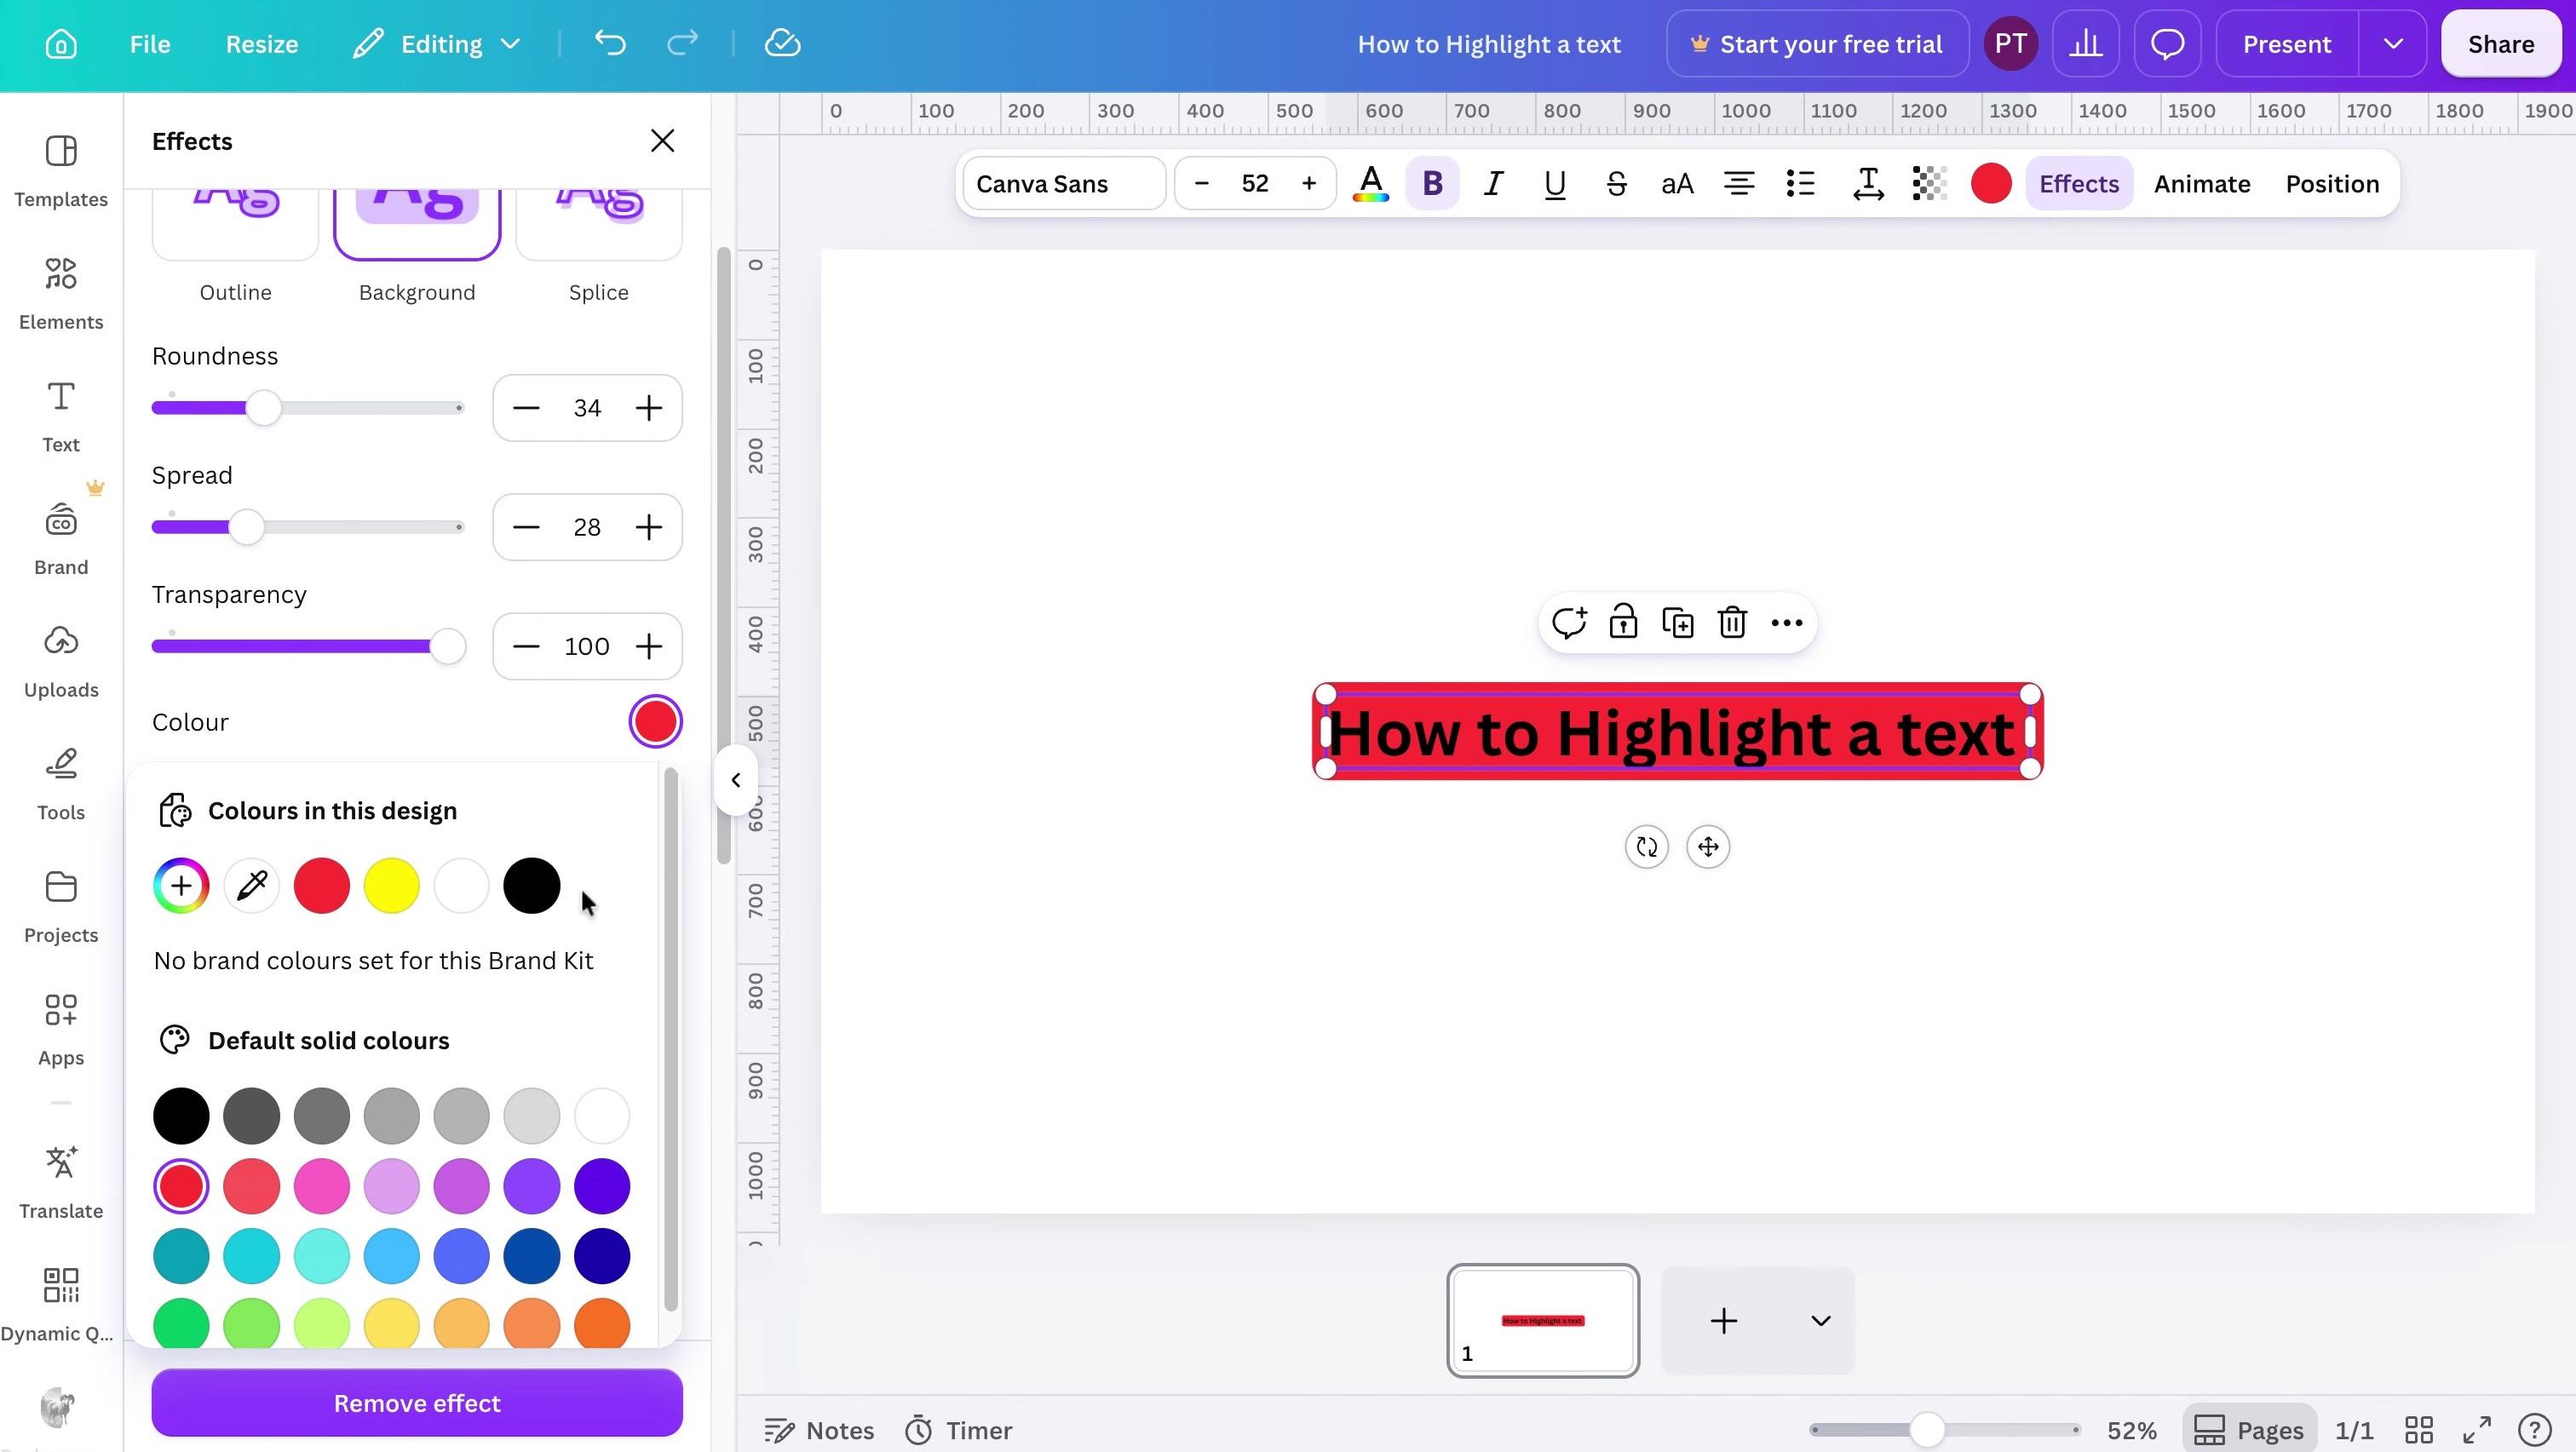Collapse side panel with arrow handle
The height and width of the screenshot is (1452, 2576).
(735, 780)
